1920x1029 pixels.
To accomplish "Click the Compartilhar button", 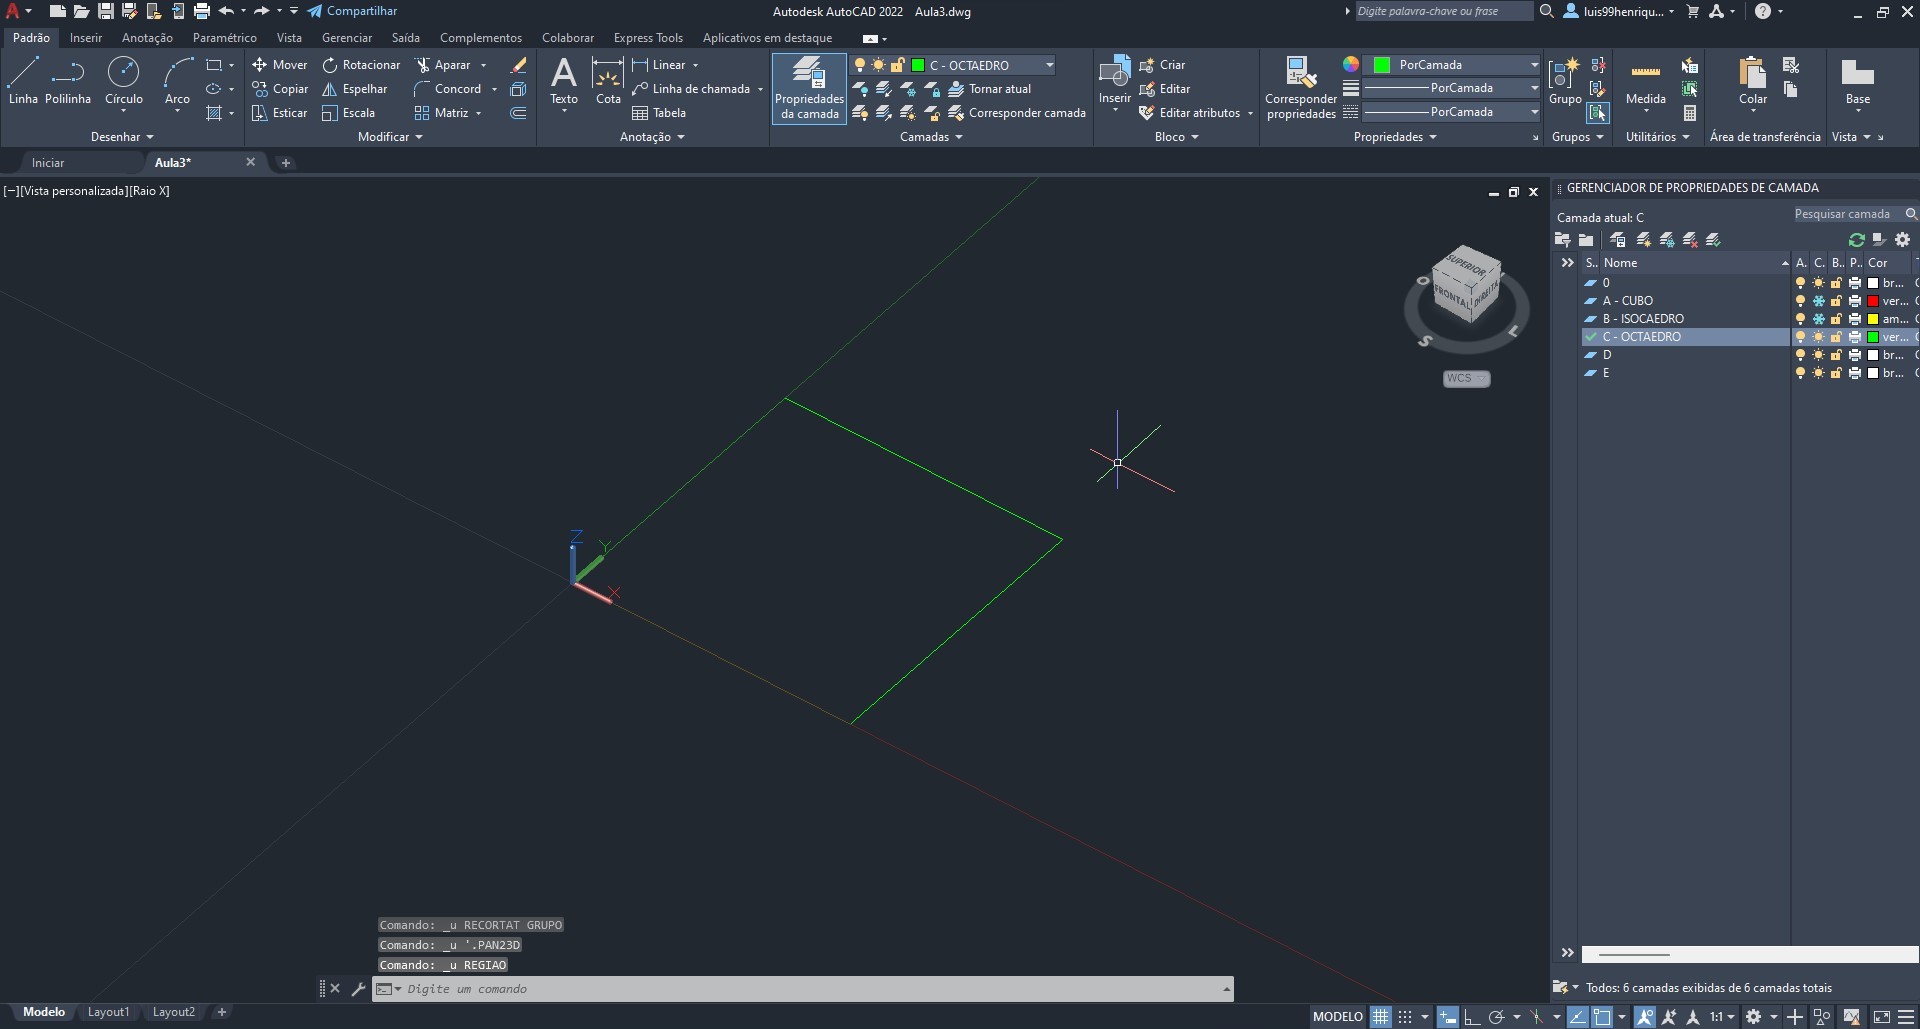I will 352,11.
